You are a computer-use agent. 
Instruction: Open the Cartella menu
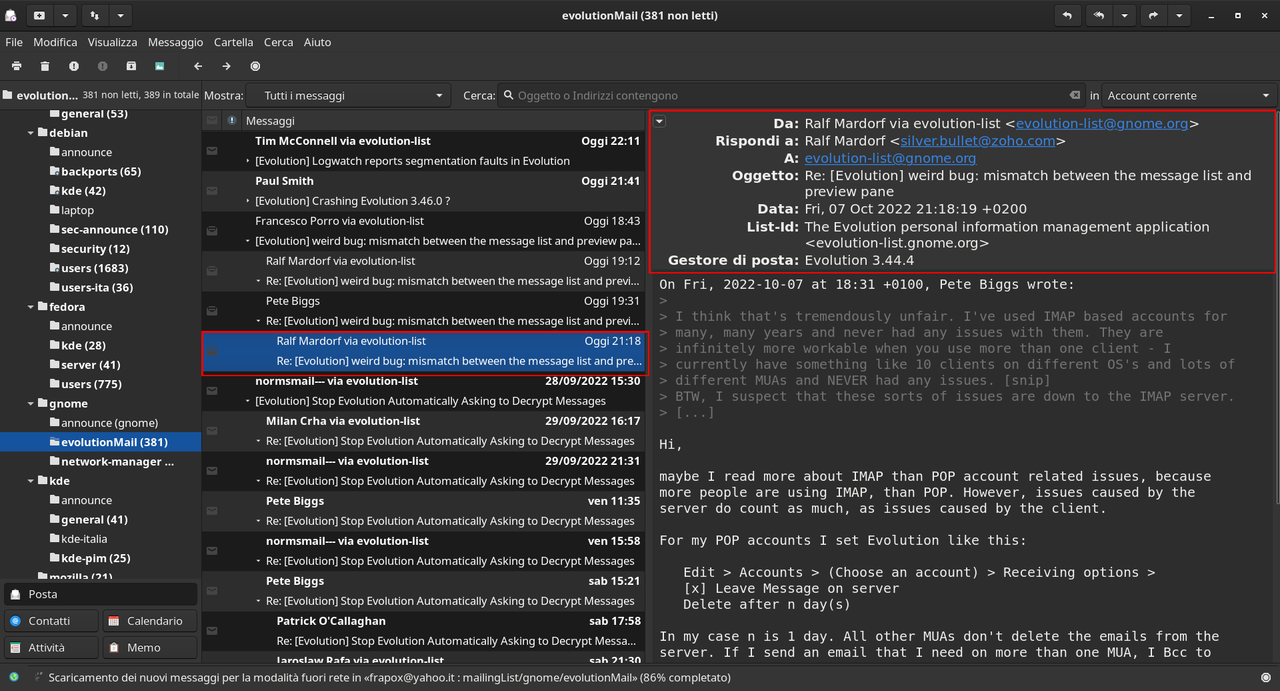pos(233,42)
